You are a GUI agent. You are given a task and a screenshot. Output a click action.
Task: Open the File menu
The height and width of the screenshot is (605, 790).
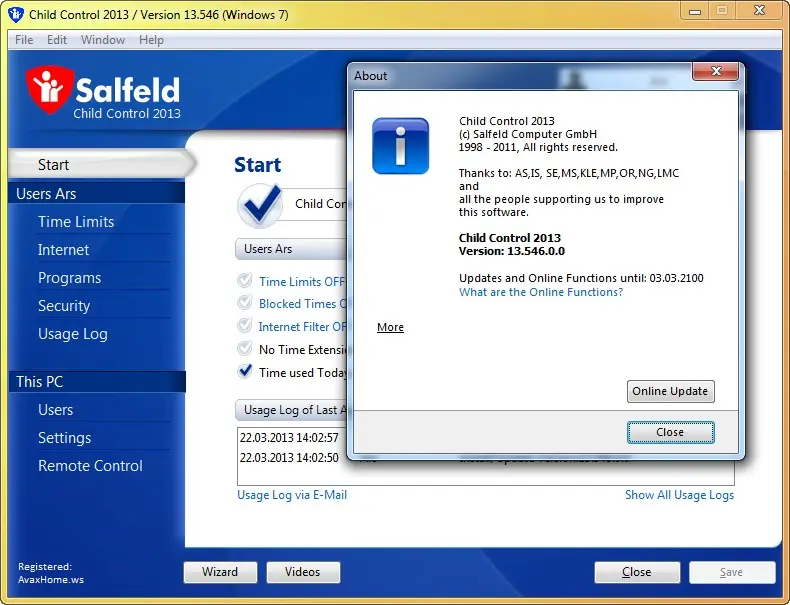pyautogui.click(x=24, y=40)
